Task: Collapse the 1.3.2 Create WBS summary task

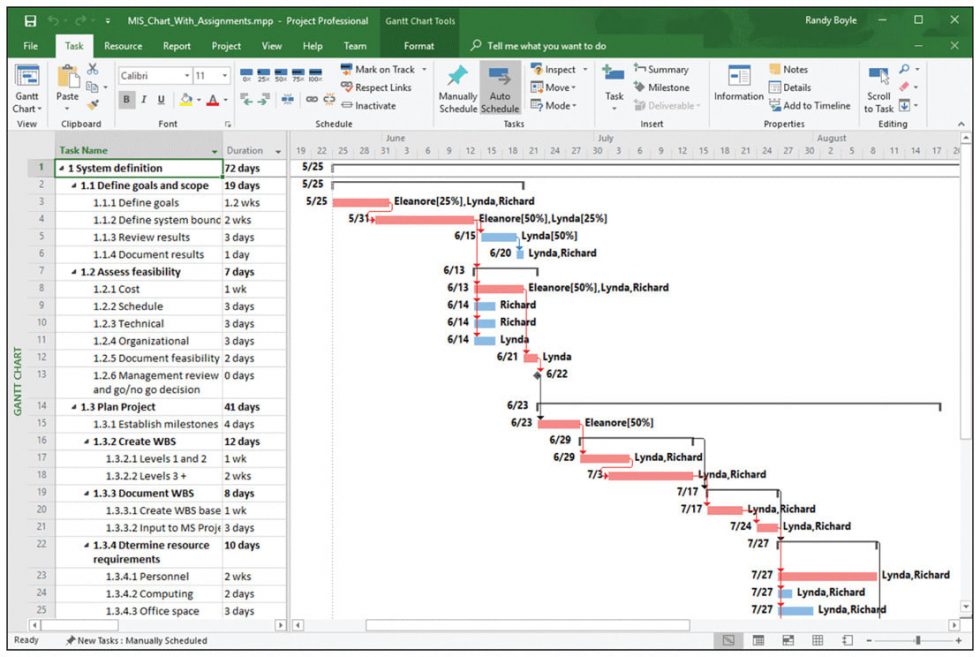Action: tap(86, 441)
